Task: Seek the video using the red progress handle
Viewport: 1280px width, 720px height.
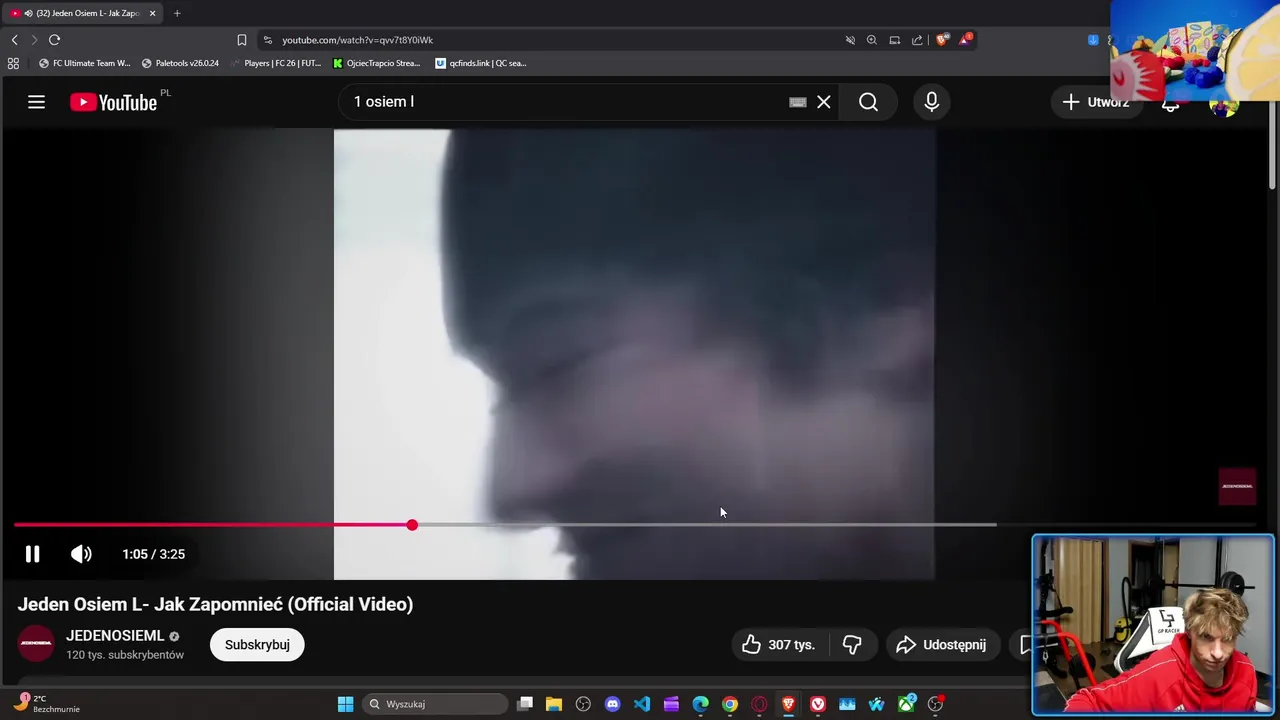Action: (x=412, y=525)
